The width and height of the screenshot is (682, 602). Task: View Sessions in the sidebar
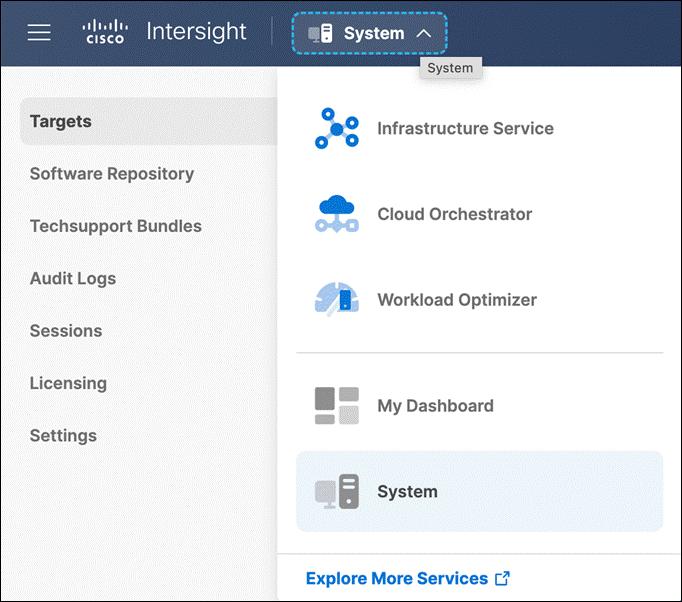66,331
